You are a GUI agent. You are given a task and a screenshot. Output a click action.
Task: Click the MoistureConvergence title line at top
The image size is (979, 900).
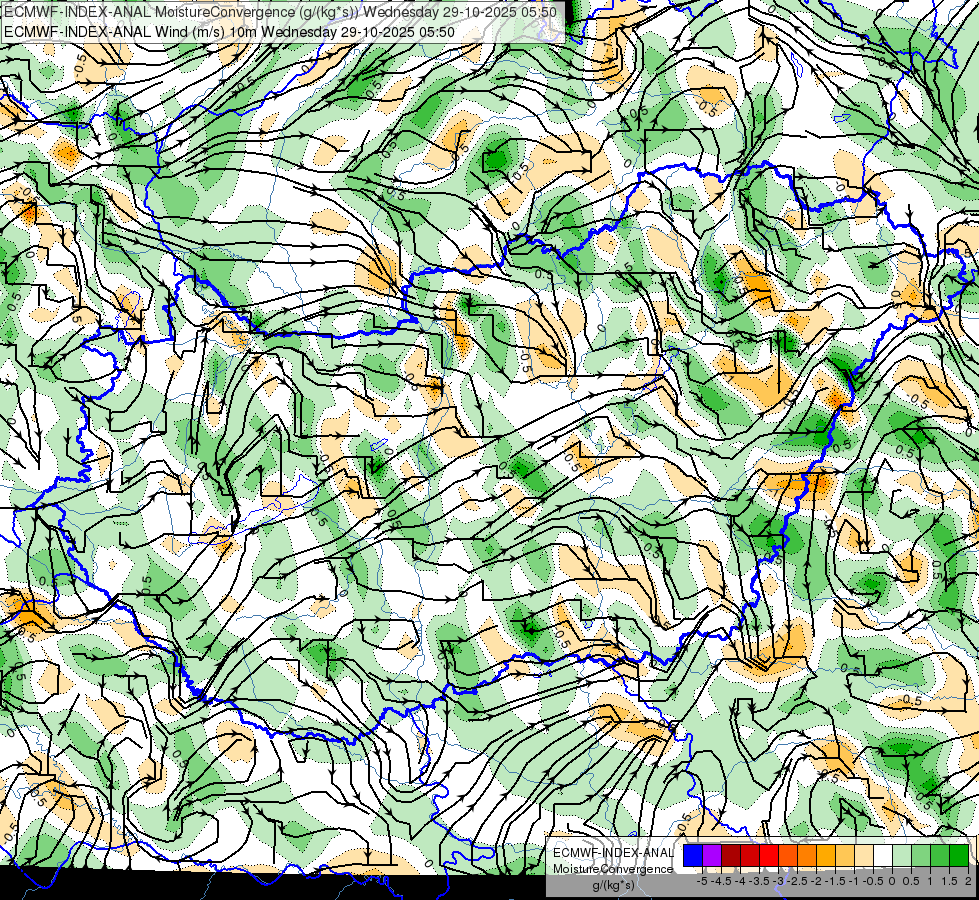[x=280, y=12]
